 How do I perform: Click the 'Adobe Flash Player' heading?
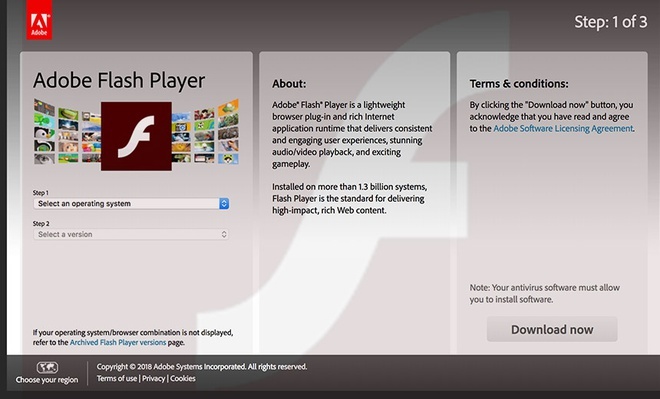(x=119, y=80)
